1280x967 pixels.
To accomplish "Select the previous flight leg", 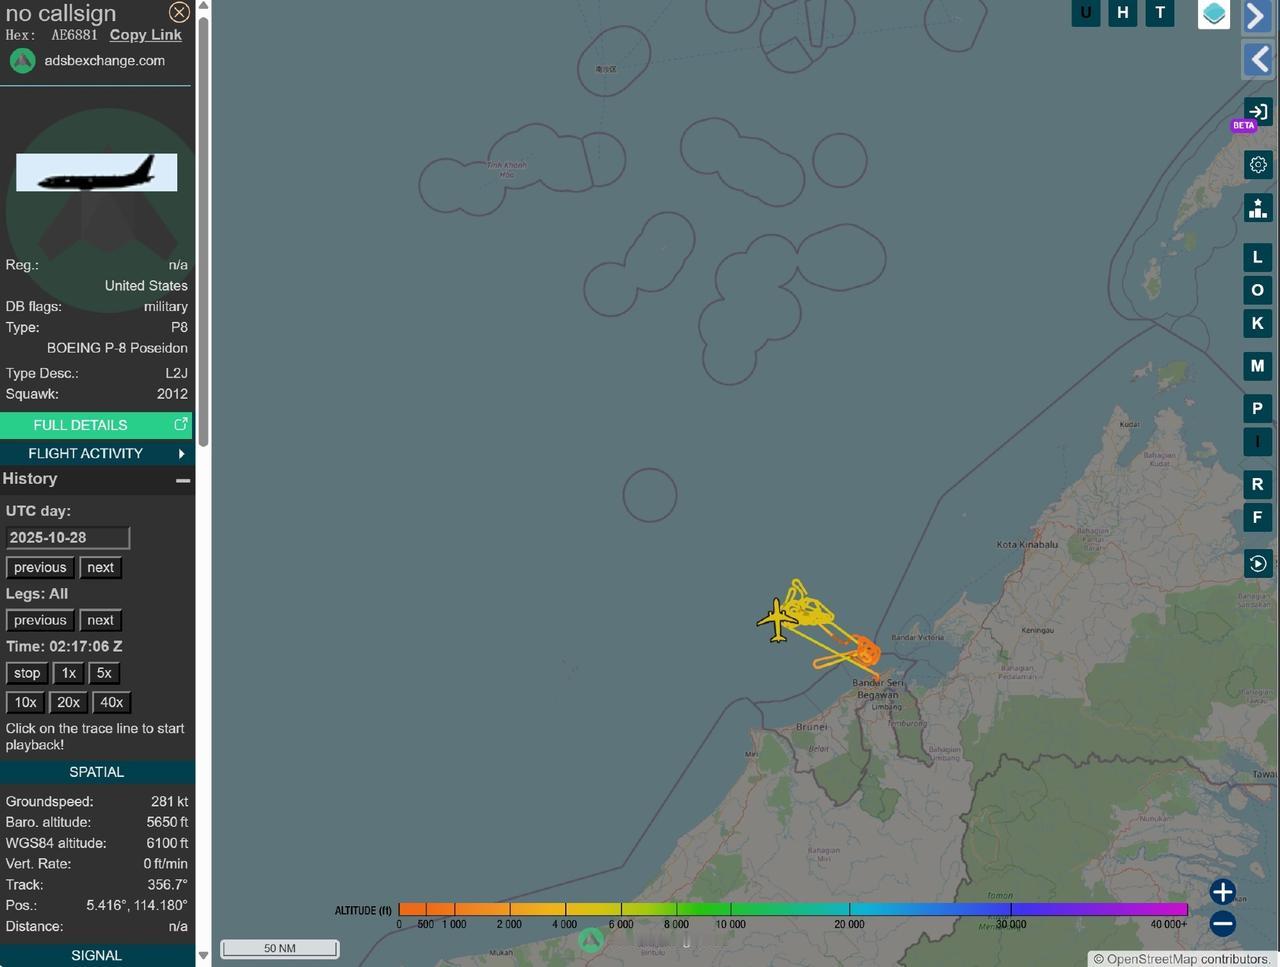I will coord(40,621).
